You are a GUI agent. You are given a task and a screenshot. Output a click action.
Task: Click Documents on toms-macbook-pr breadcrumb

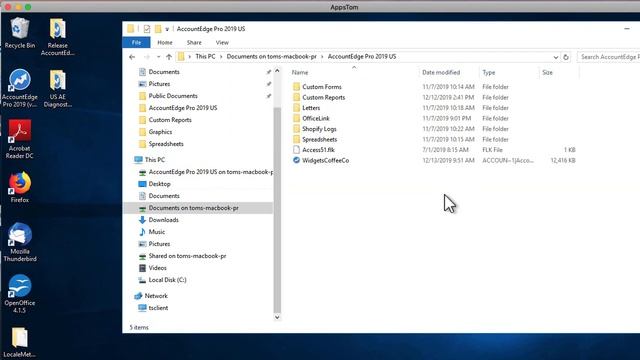point(271,57)
